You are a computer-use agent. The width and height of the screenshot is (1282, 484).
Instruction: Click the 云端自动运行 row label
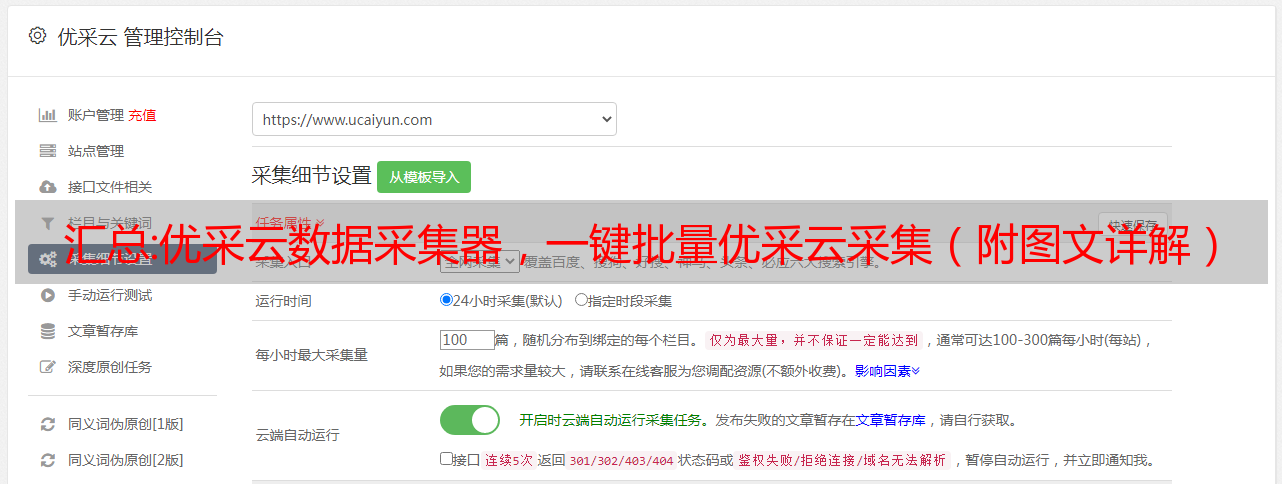tap(298, 435)
